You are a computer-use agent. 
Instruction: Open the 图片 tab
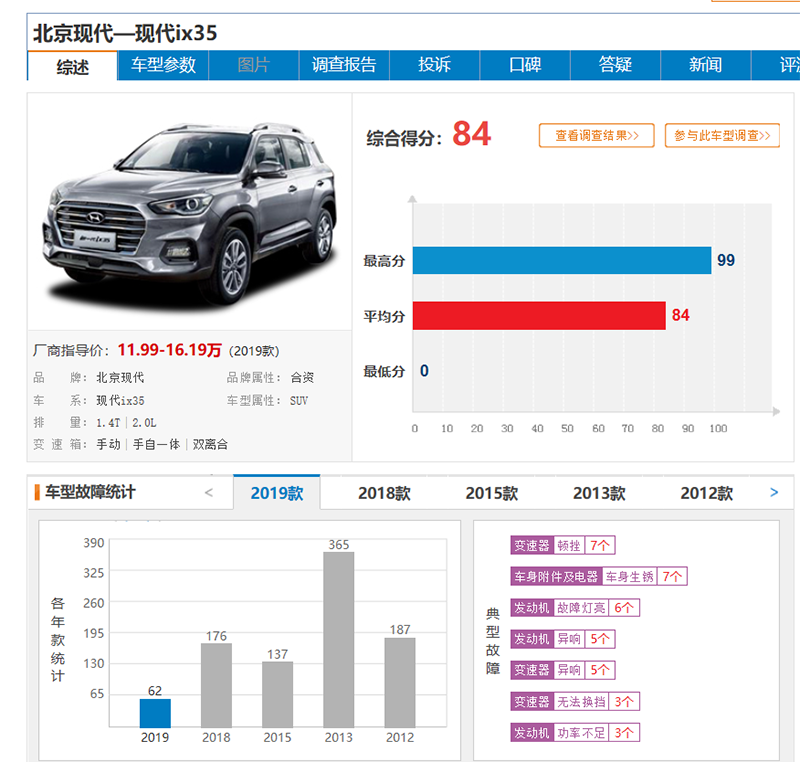pos(254,65)
